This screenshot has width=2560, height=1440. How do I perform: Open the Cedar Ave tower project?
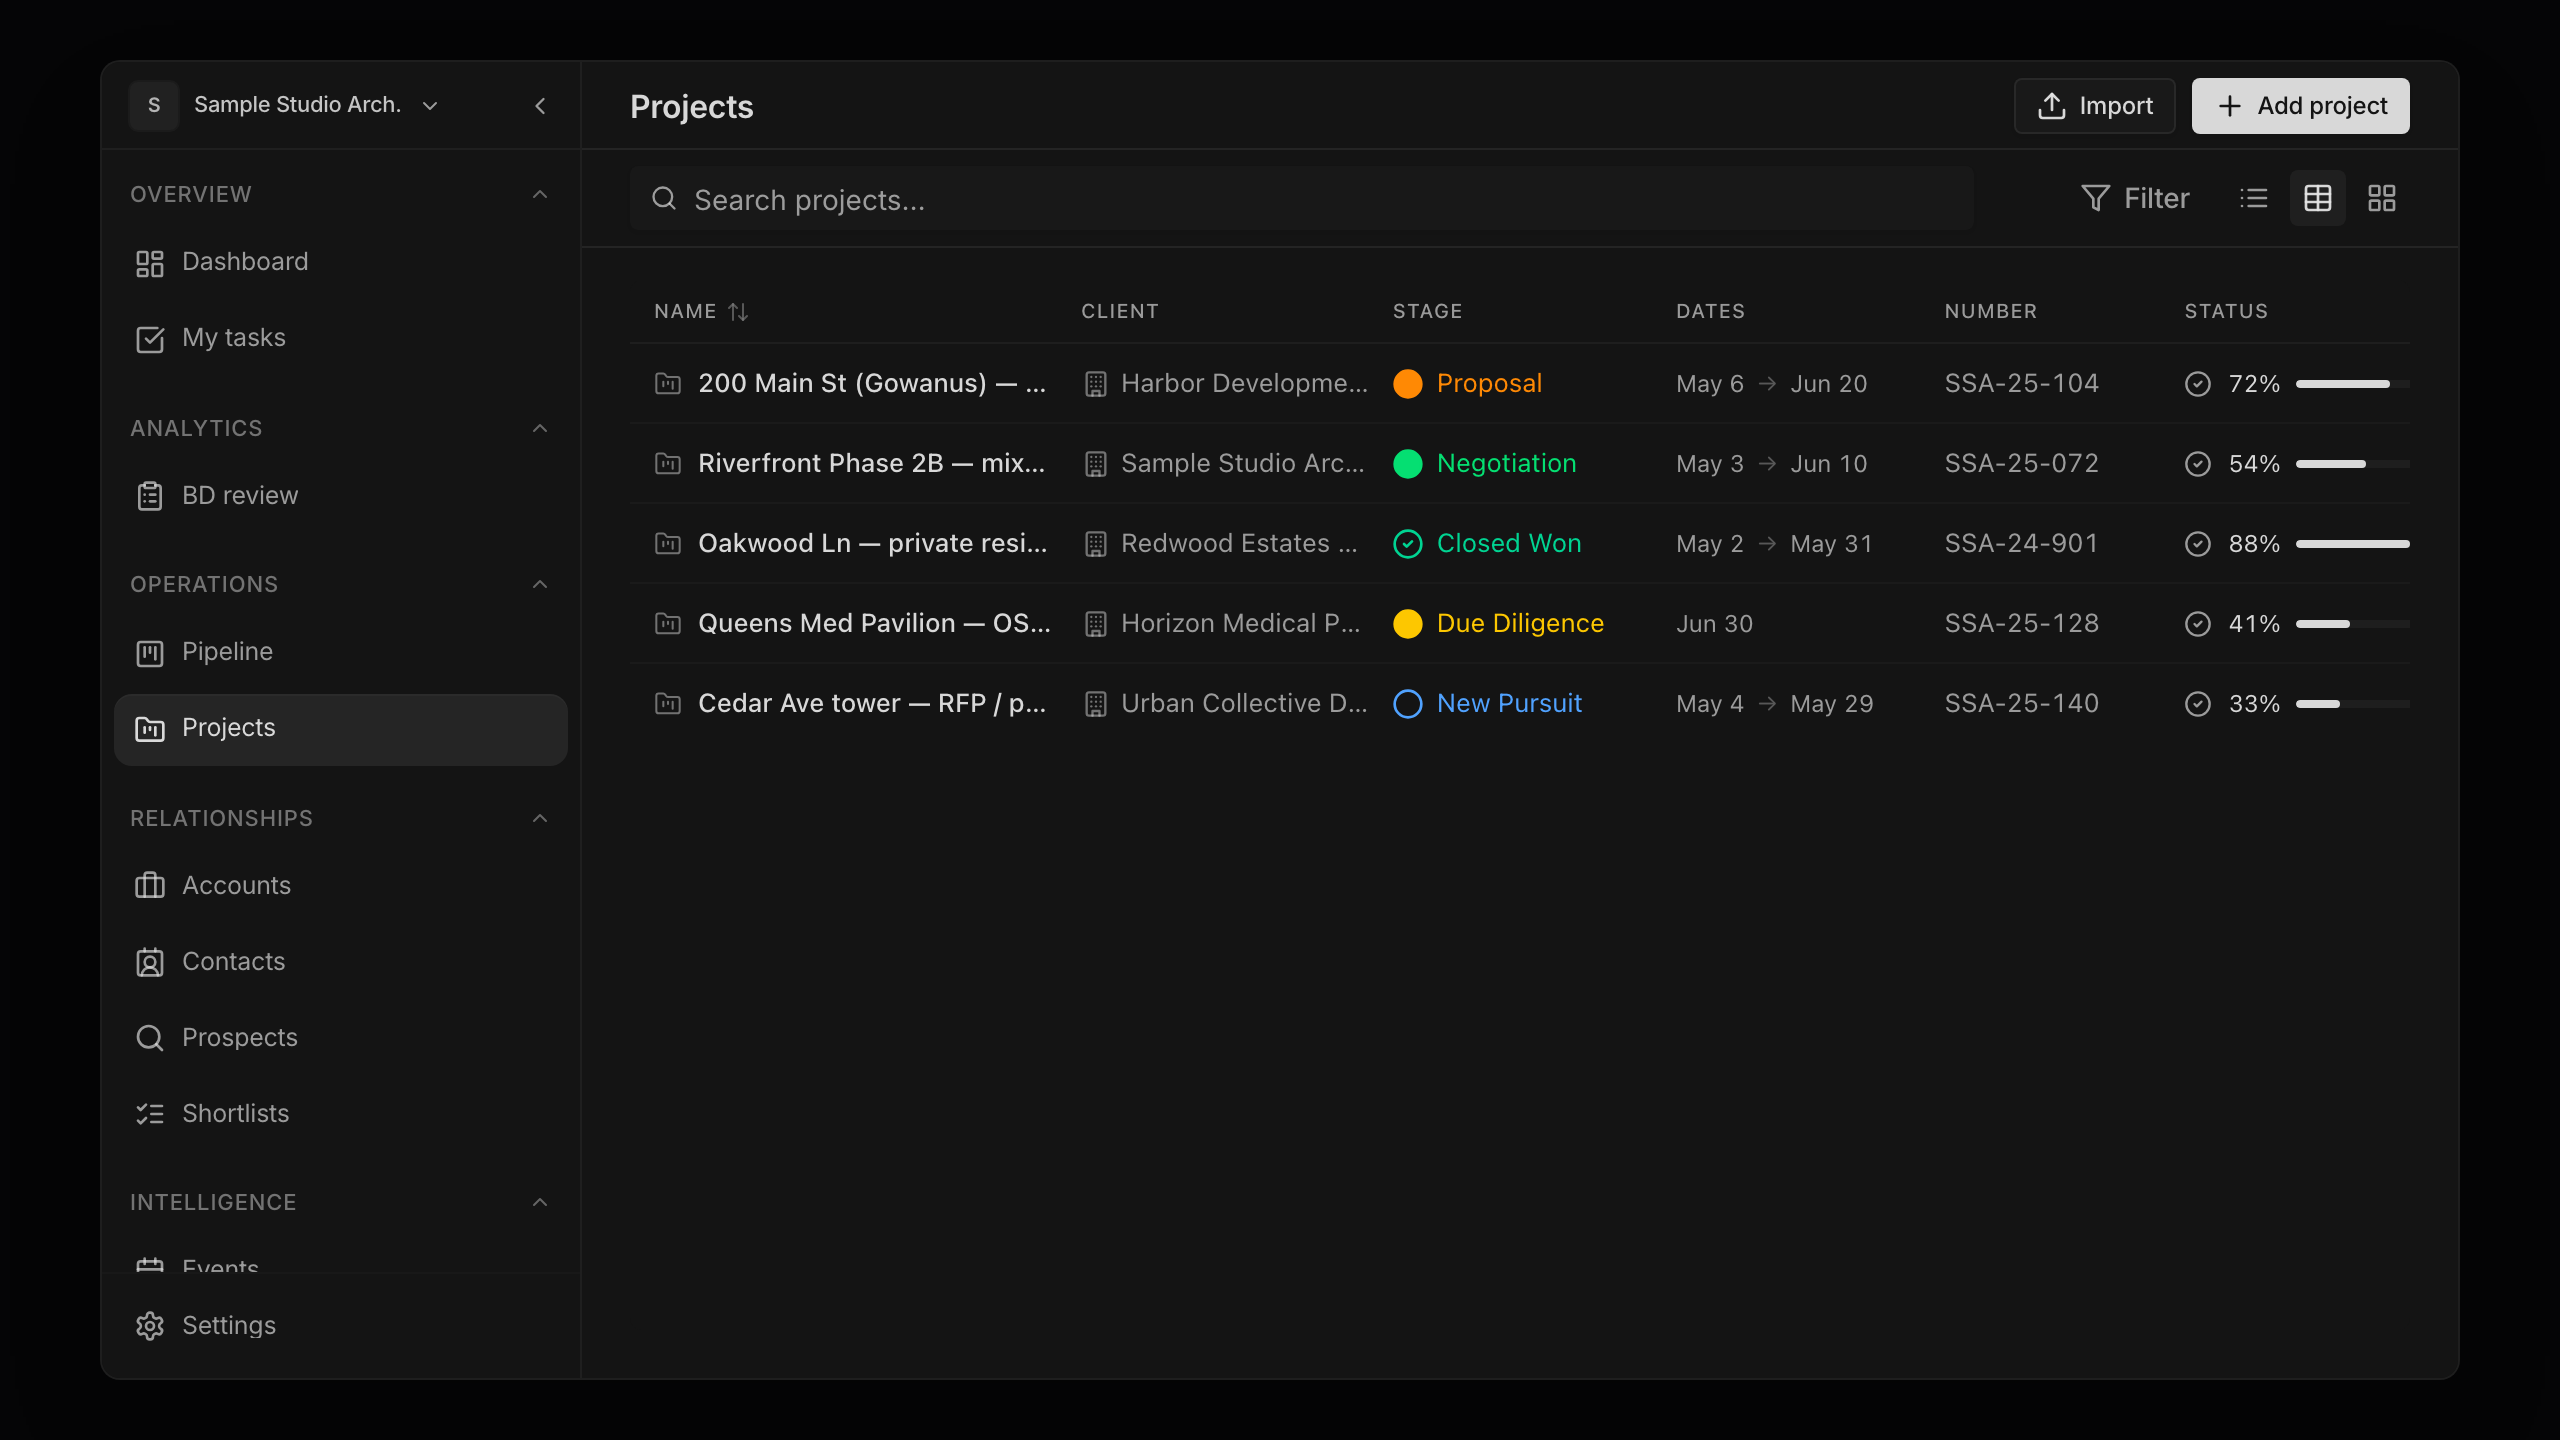click(x=872, y=704)
